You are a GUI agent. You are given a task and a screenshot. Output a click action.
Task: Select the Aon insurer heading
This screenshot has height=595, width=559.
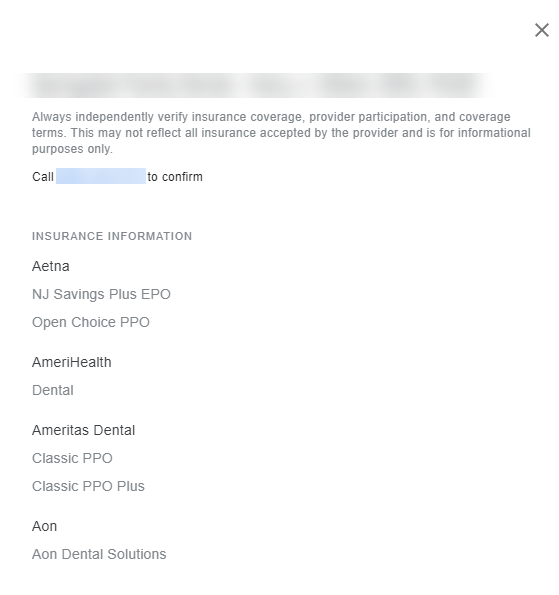pyautogui.click(x=44, y=526)
